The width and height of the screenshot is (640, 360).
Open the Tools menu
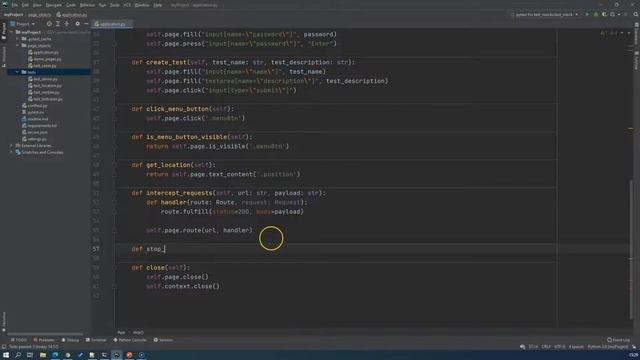click(115, 5)
